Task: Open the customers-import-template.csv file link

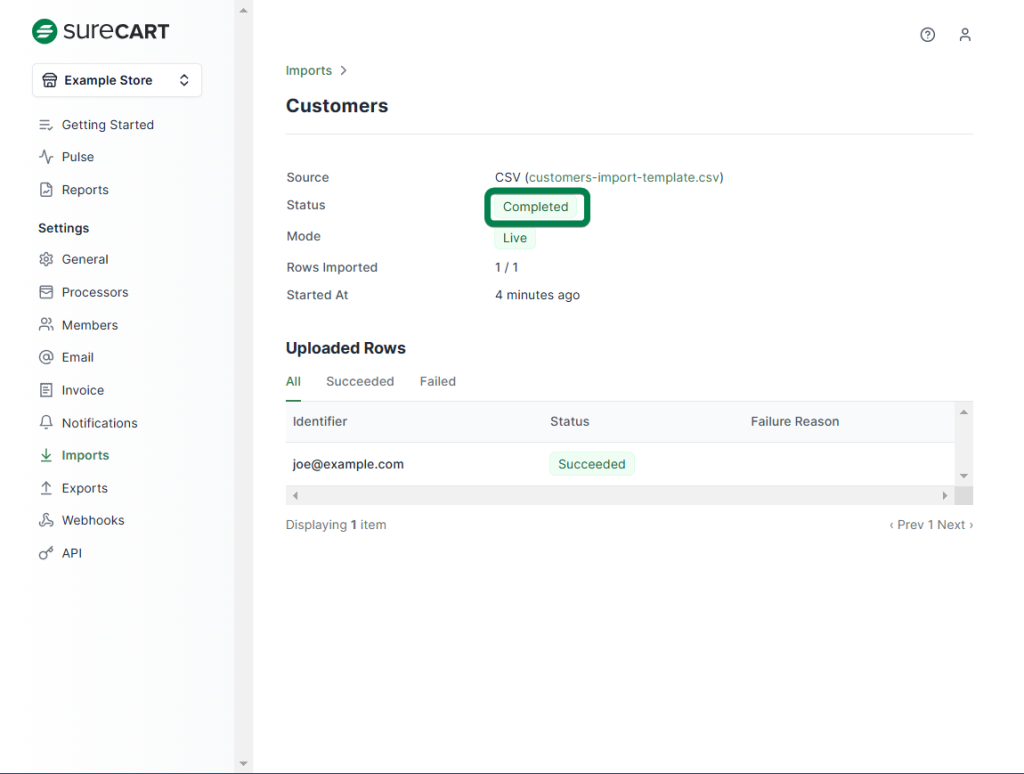Action: [x=623, y=177]
